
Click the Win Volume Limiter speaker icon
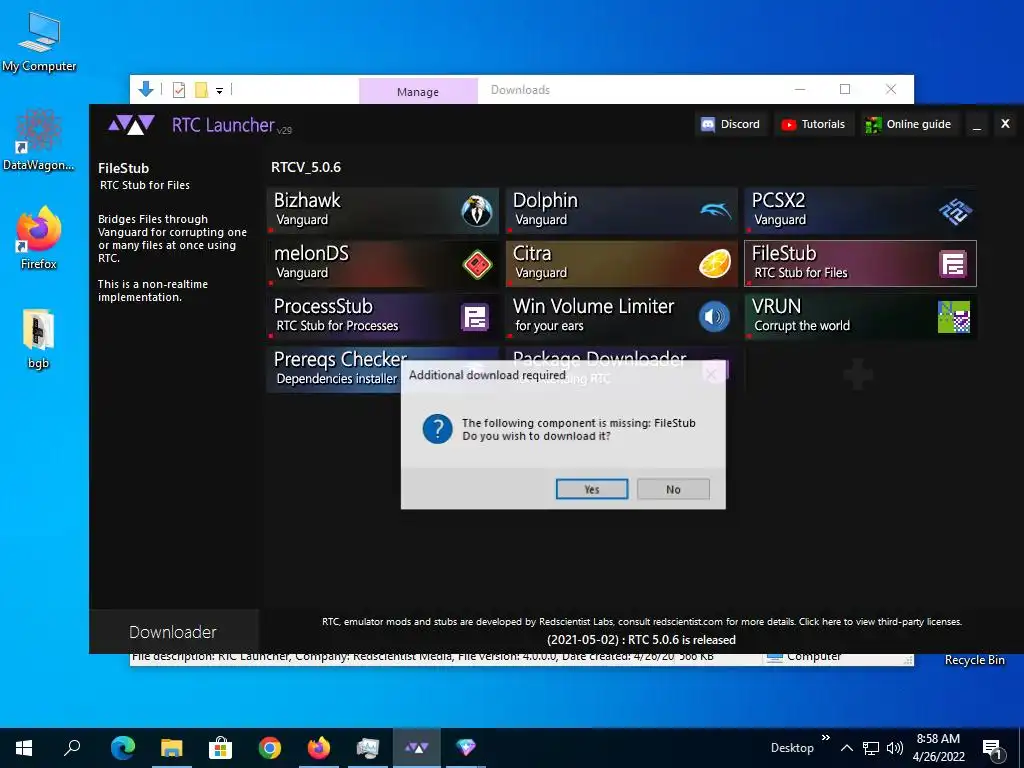pyautogui.click(x=714, y=317)
